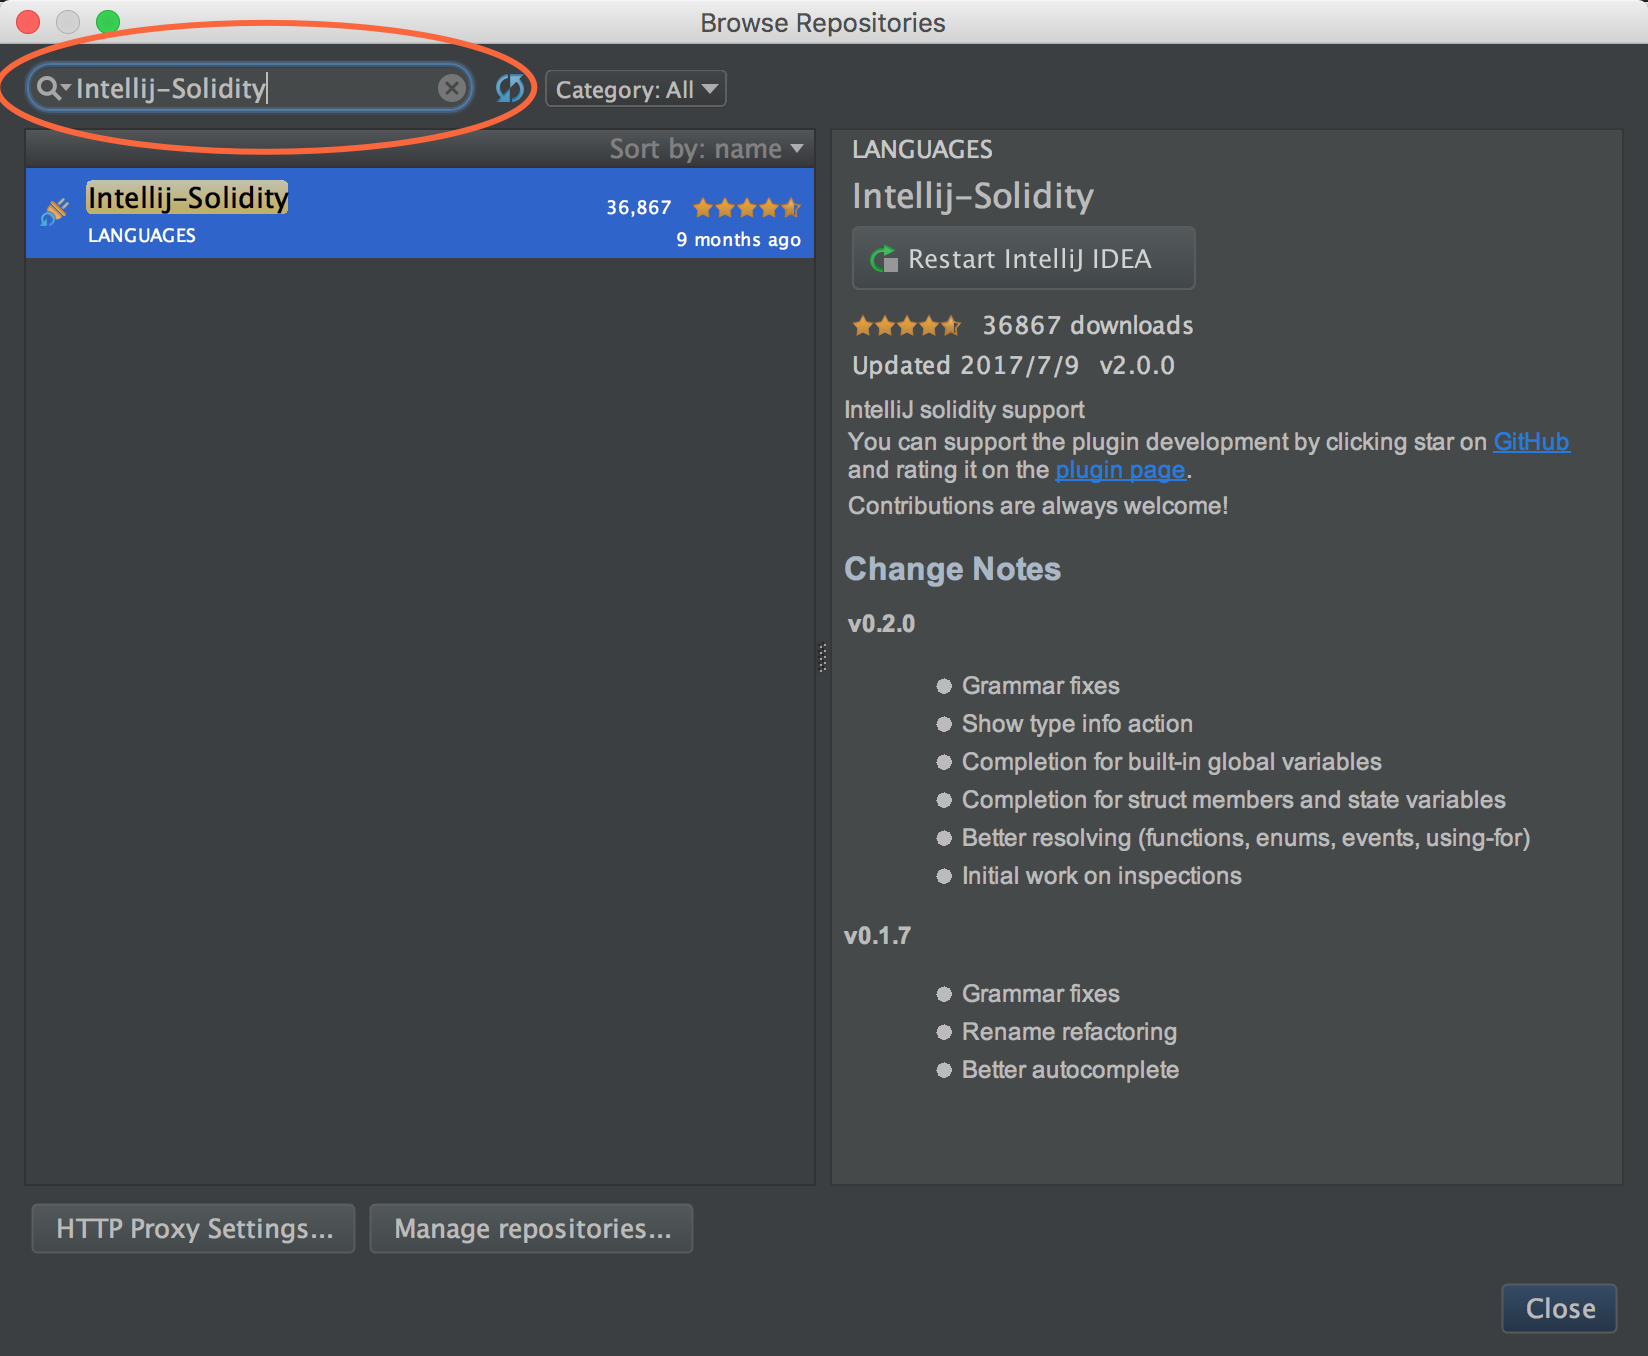Image resolution: width=1648 pixels, height=1356 pixels.
Task: Click the 'v0.2.0' version label
Action: pyautogui.click(x=881, y=624)
